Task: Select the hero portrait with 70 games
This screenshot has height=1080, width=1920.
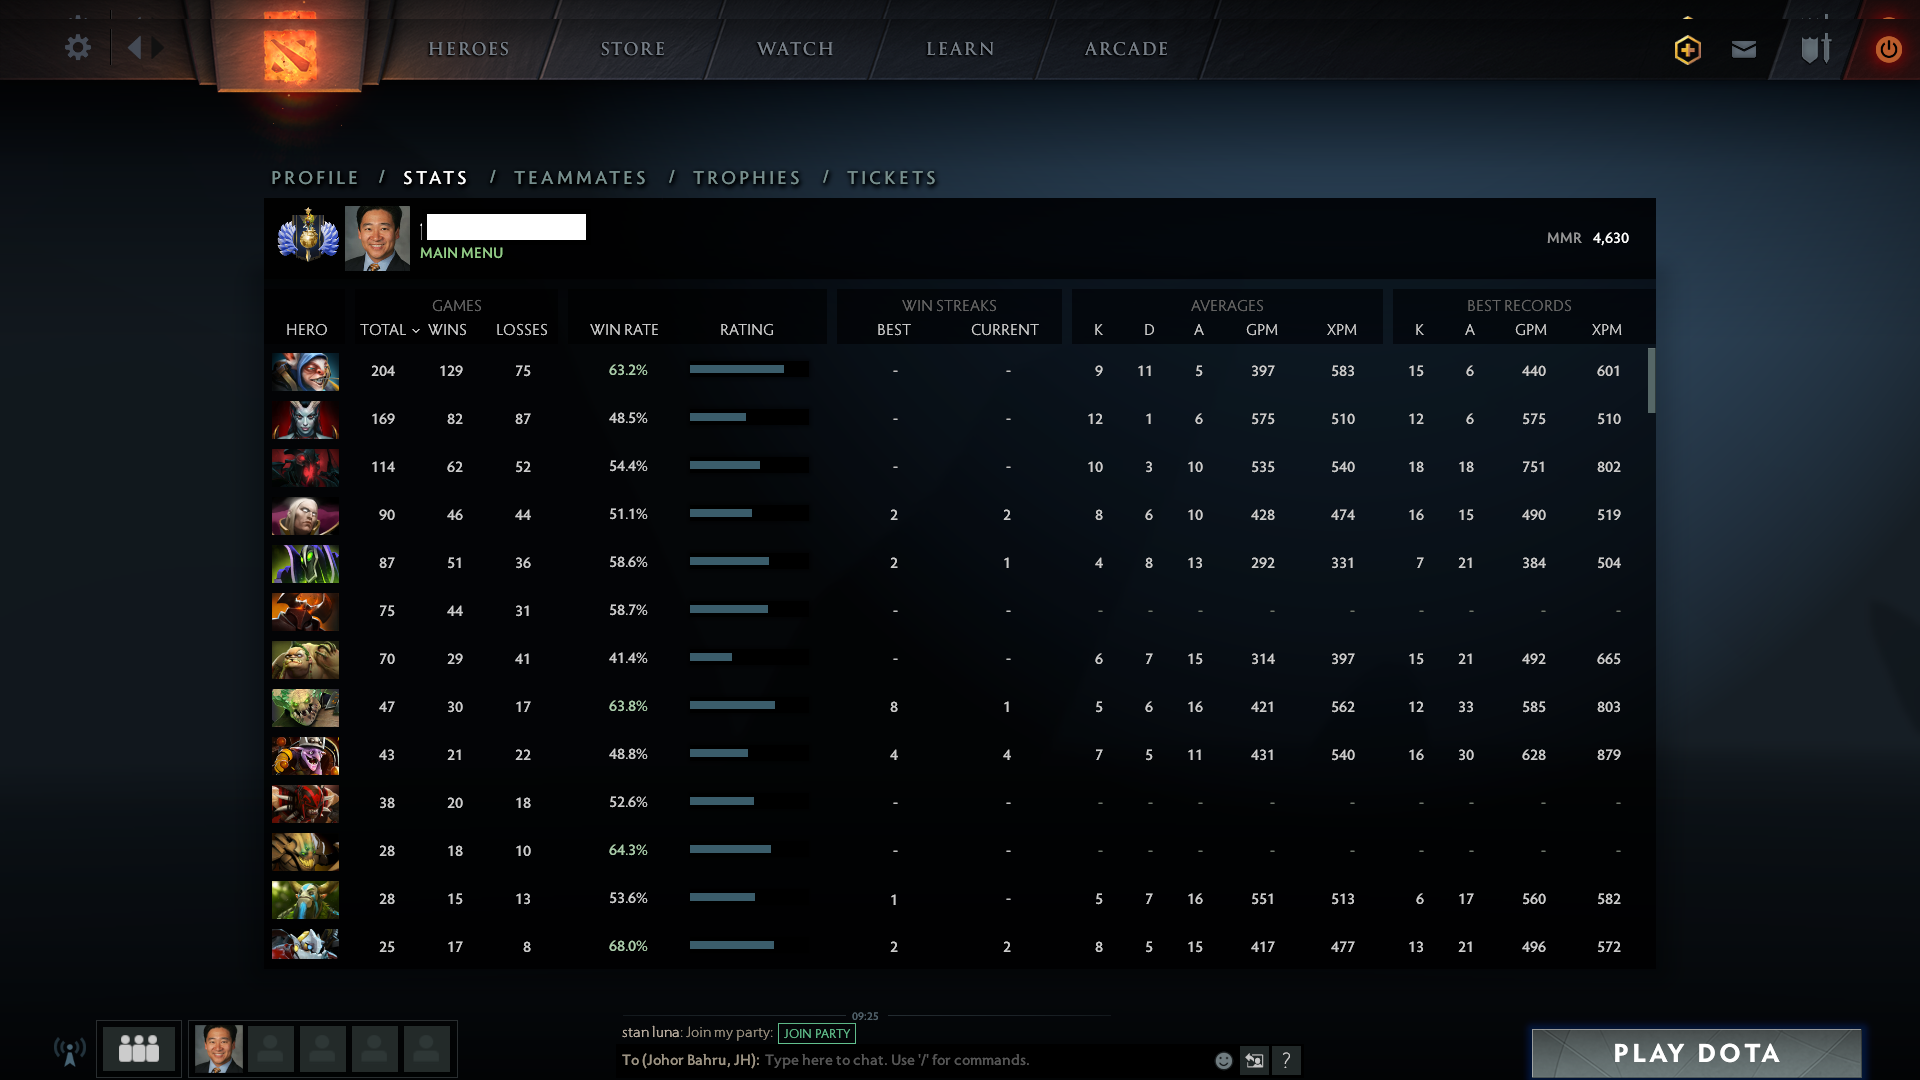Action: click(305, 659)
